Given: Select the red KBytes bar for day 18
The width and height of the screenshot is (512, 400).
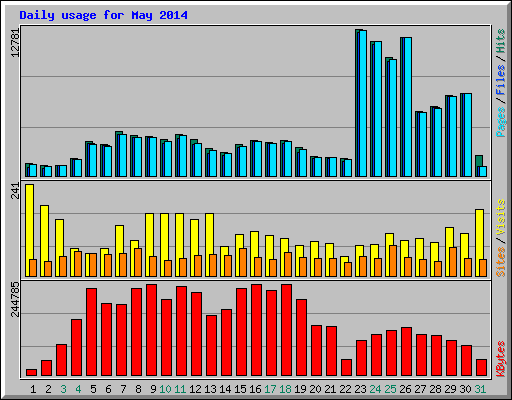Looking at the screenshot, I should [x=286, y=330].
